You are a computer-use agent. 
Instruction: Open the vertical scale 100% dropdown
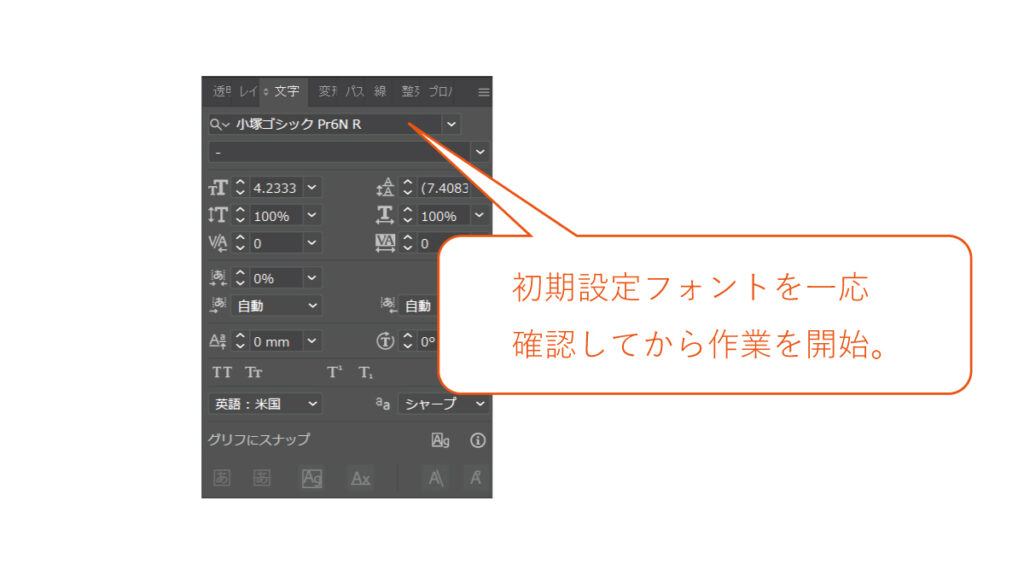pyautogui.click(x=312, y=216)
